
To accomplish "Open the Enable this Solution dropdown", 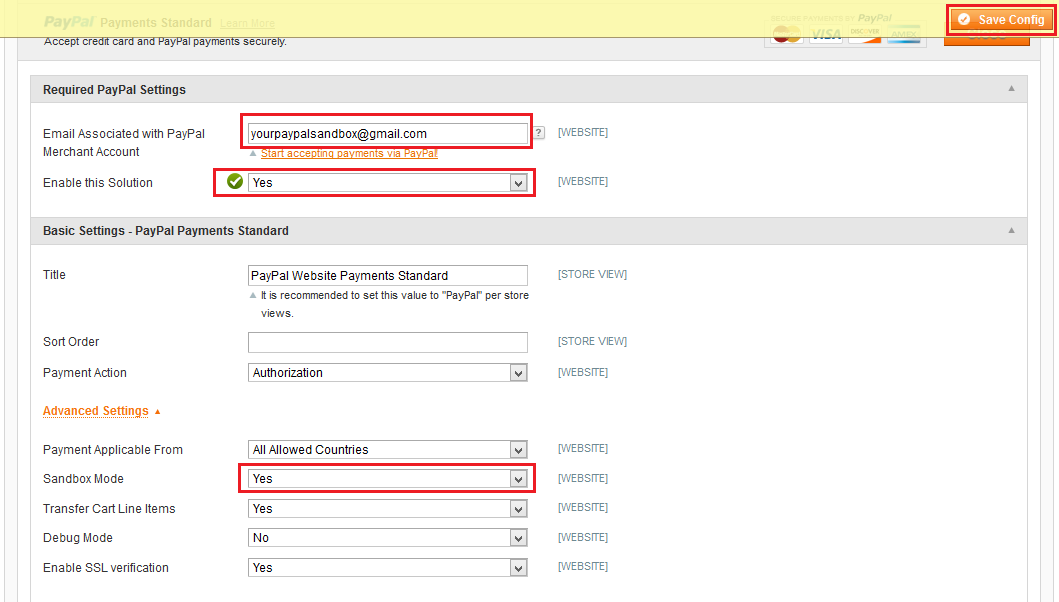I will (x=388, y=182).
